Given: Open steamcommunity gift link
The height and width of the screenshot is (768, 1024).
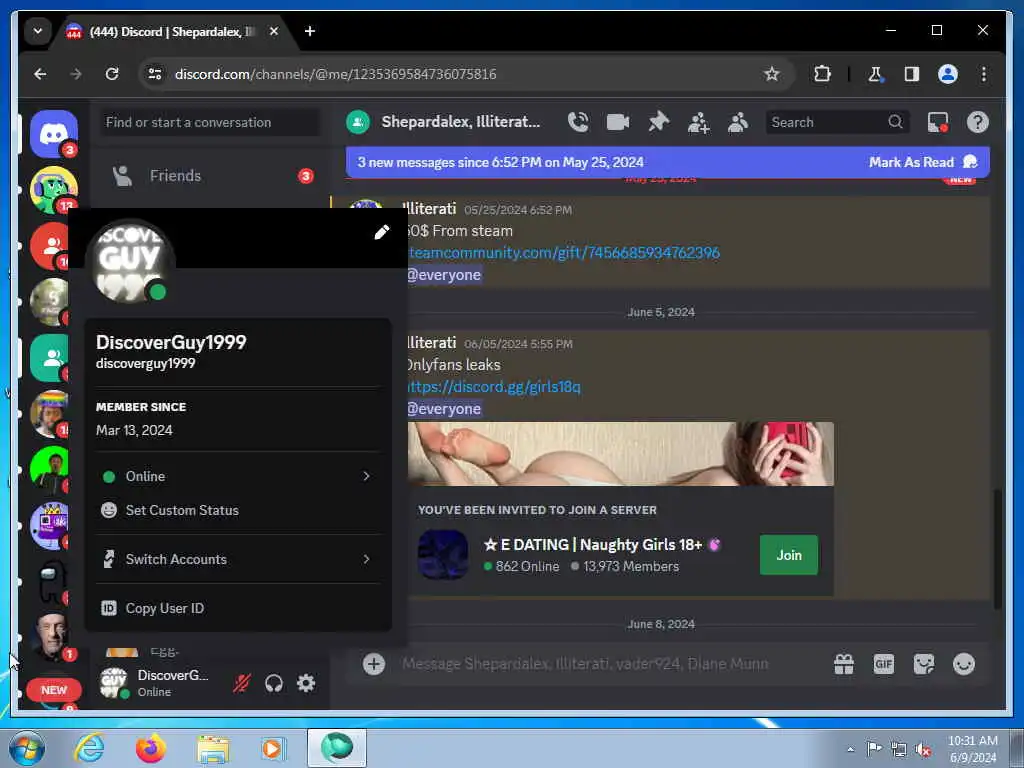Looking at the screenshot, I should (563, 253).
